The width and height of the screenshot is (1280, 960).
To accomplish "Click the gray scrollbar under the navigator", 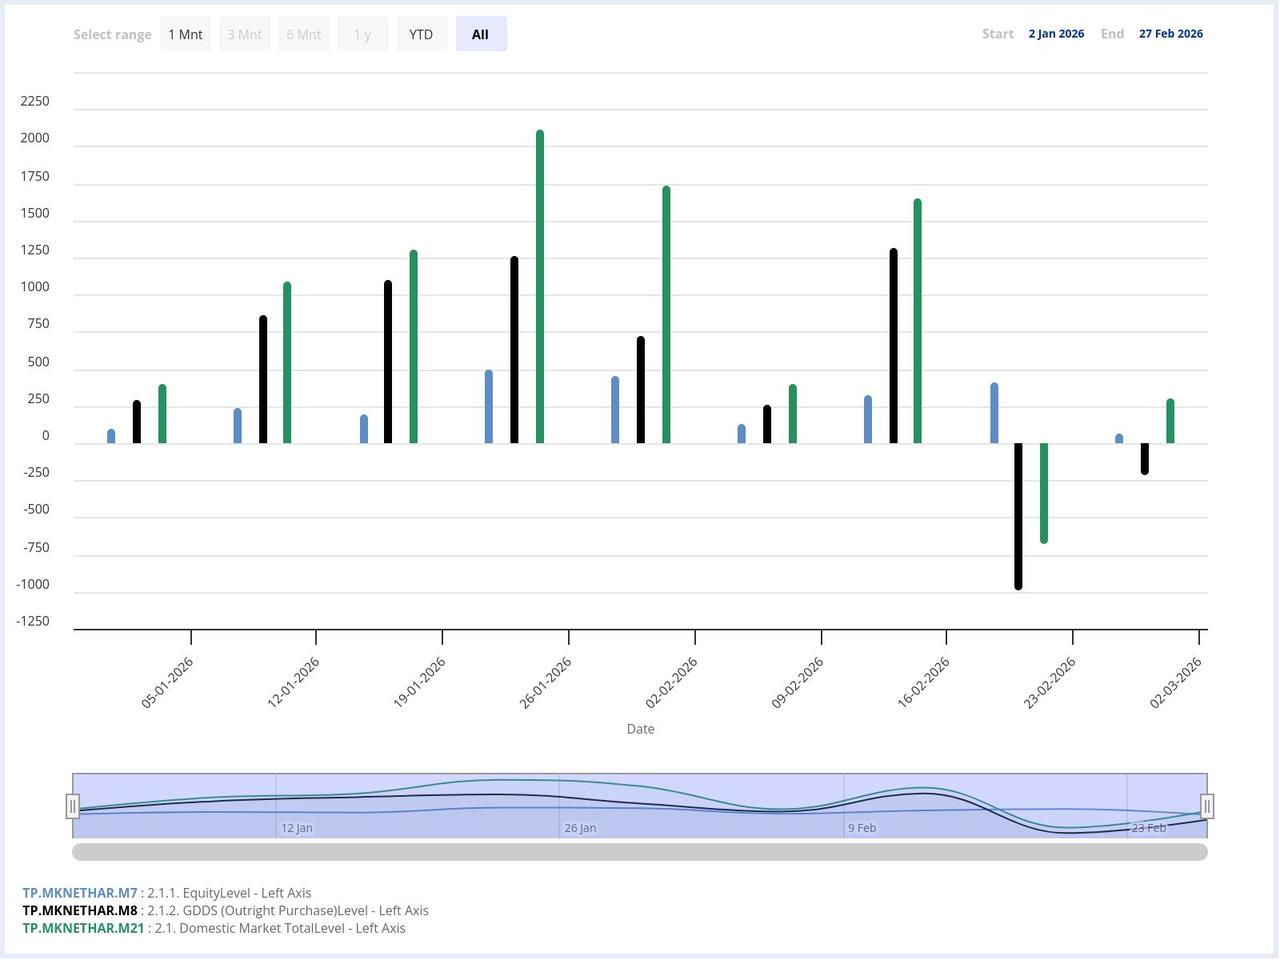I will click(x=640, y=851).
